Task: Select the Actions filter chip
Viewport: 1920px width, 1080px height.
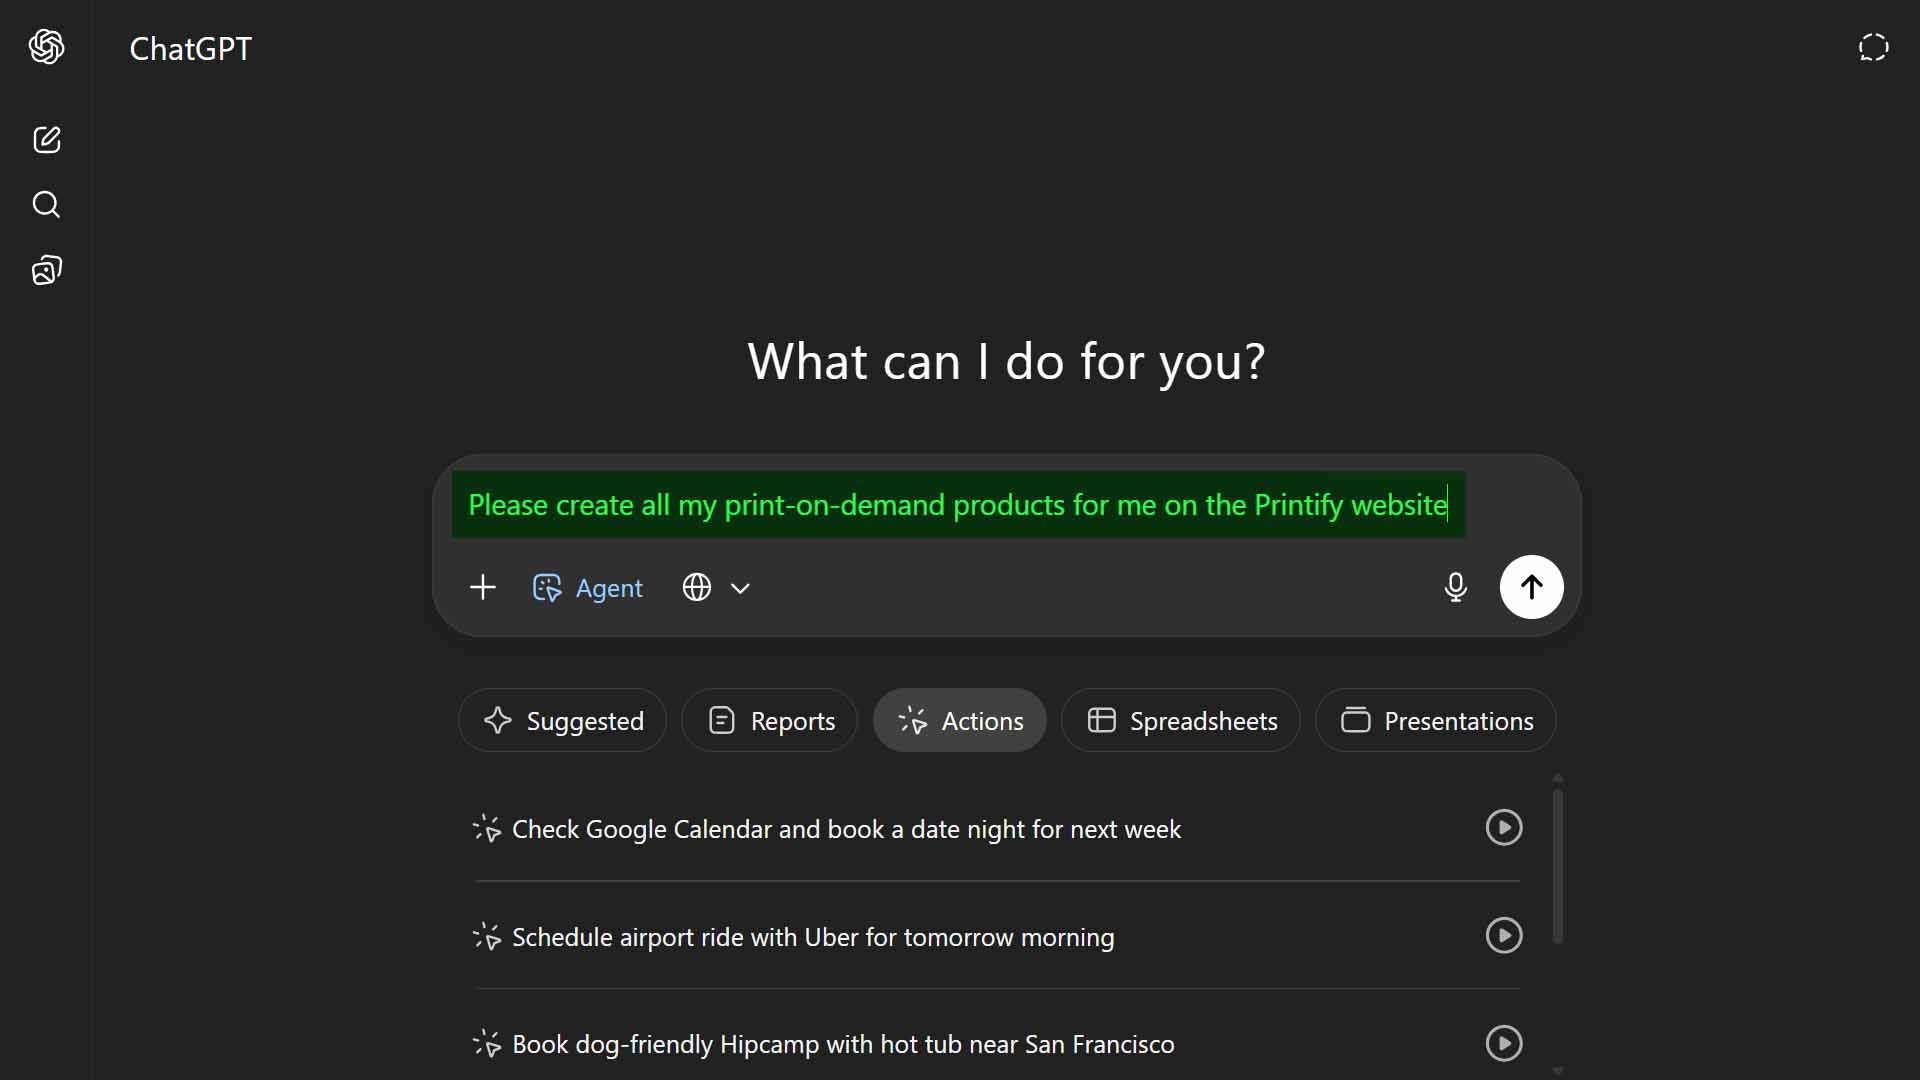Action: [959, 720]
